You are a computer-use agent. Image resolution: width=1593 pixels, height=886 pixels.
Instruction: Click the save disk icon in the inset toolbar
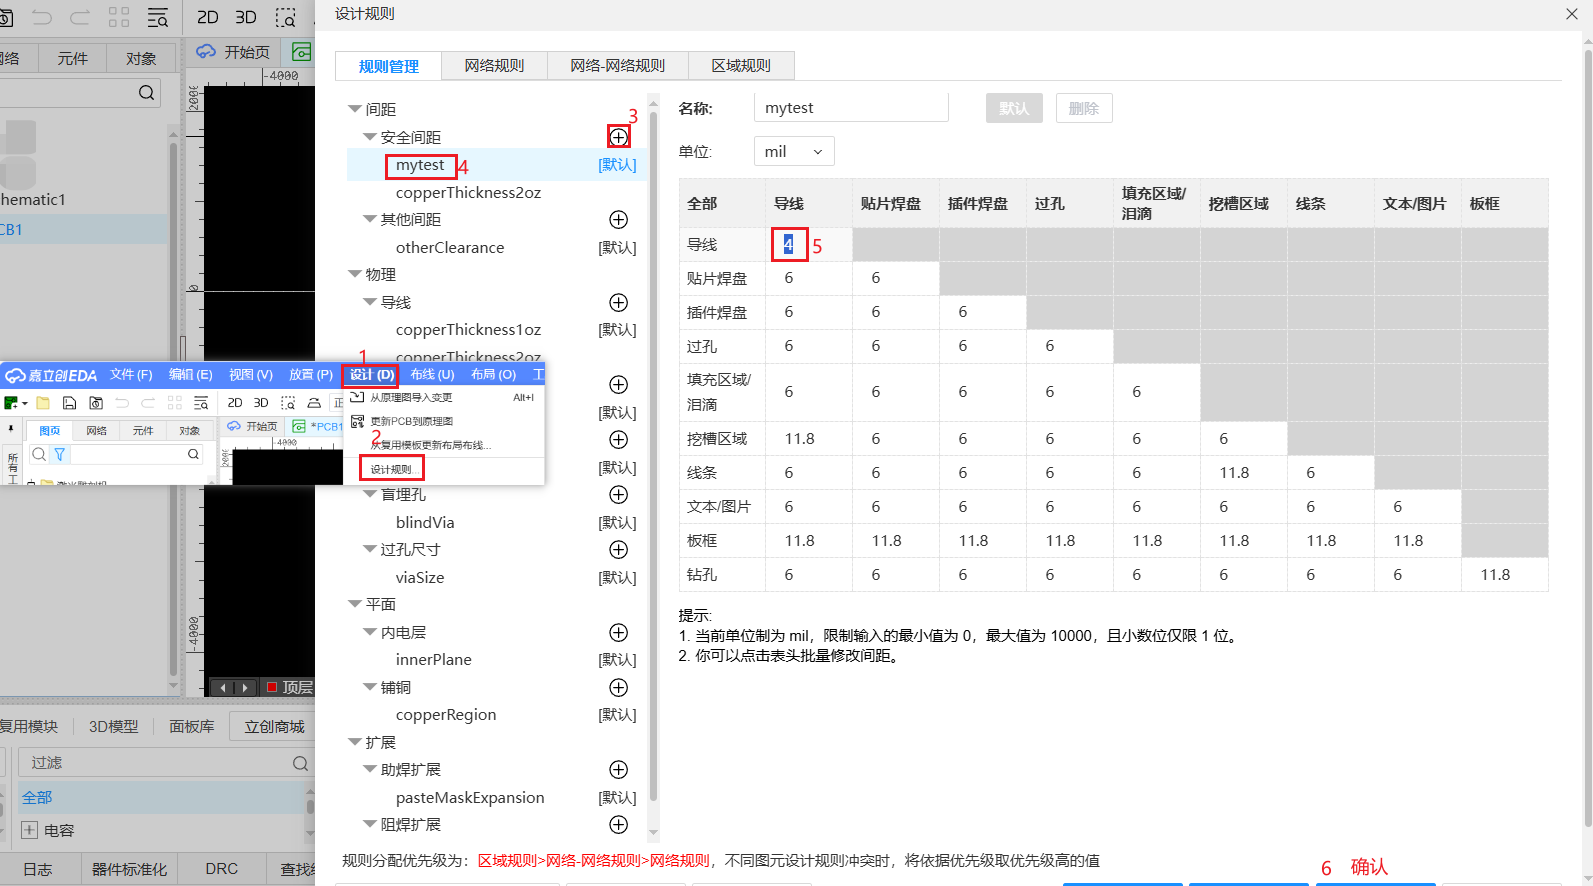click(x=69, y=403)
